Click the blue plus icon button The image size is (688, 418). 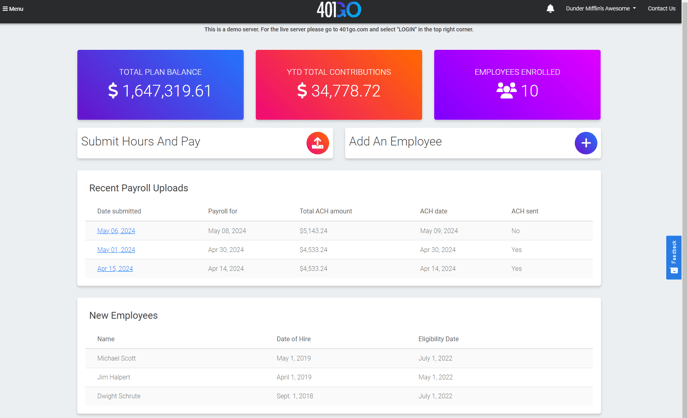pyautogui.click(x=586, y=143)
